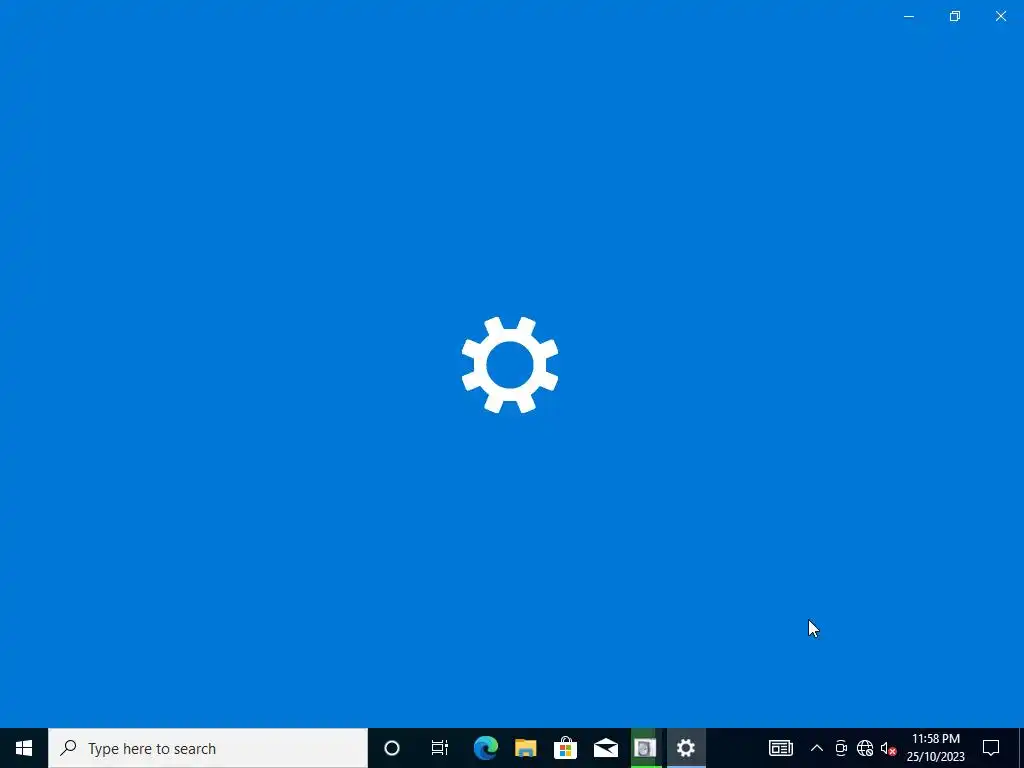This screenshot has width=1024, height=768.
Task: Open the Mail app from taskbar
Action: [605, 748]
